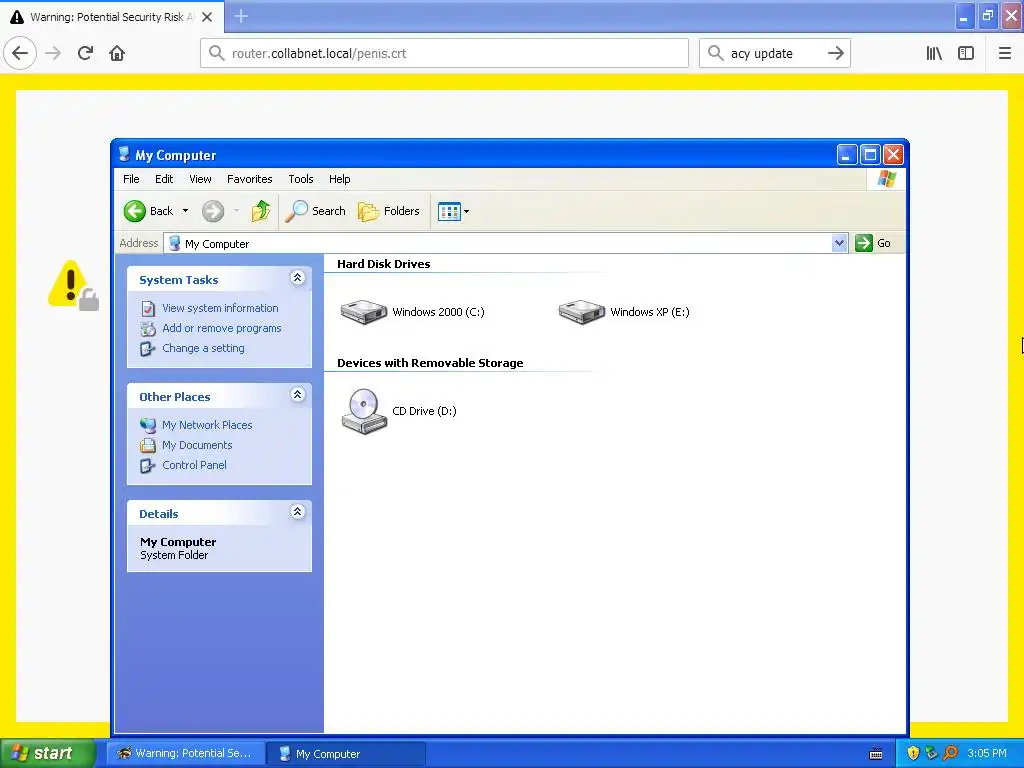This screenshot has height=768, width=1024.
Task: Click the security shield tray icon
Action: click(x=913, y=754)
